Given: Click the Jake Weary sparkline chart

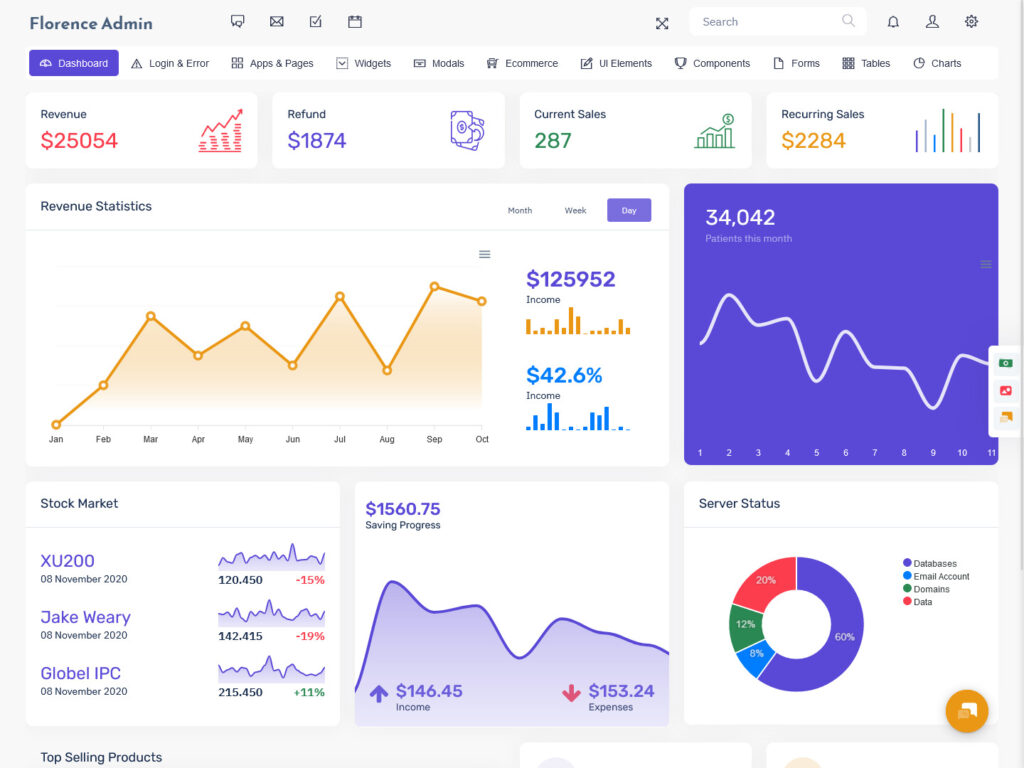Looking at the screenshot, I should point(272,613).
